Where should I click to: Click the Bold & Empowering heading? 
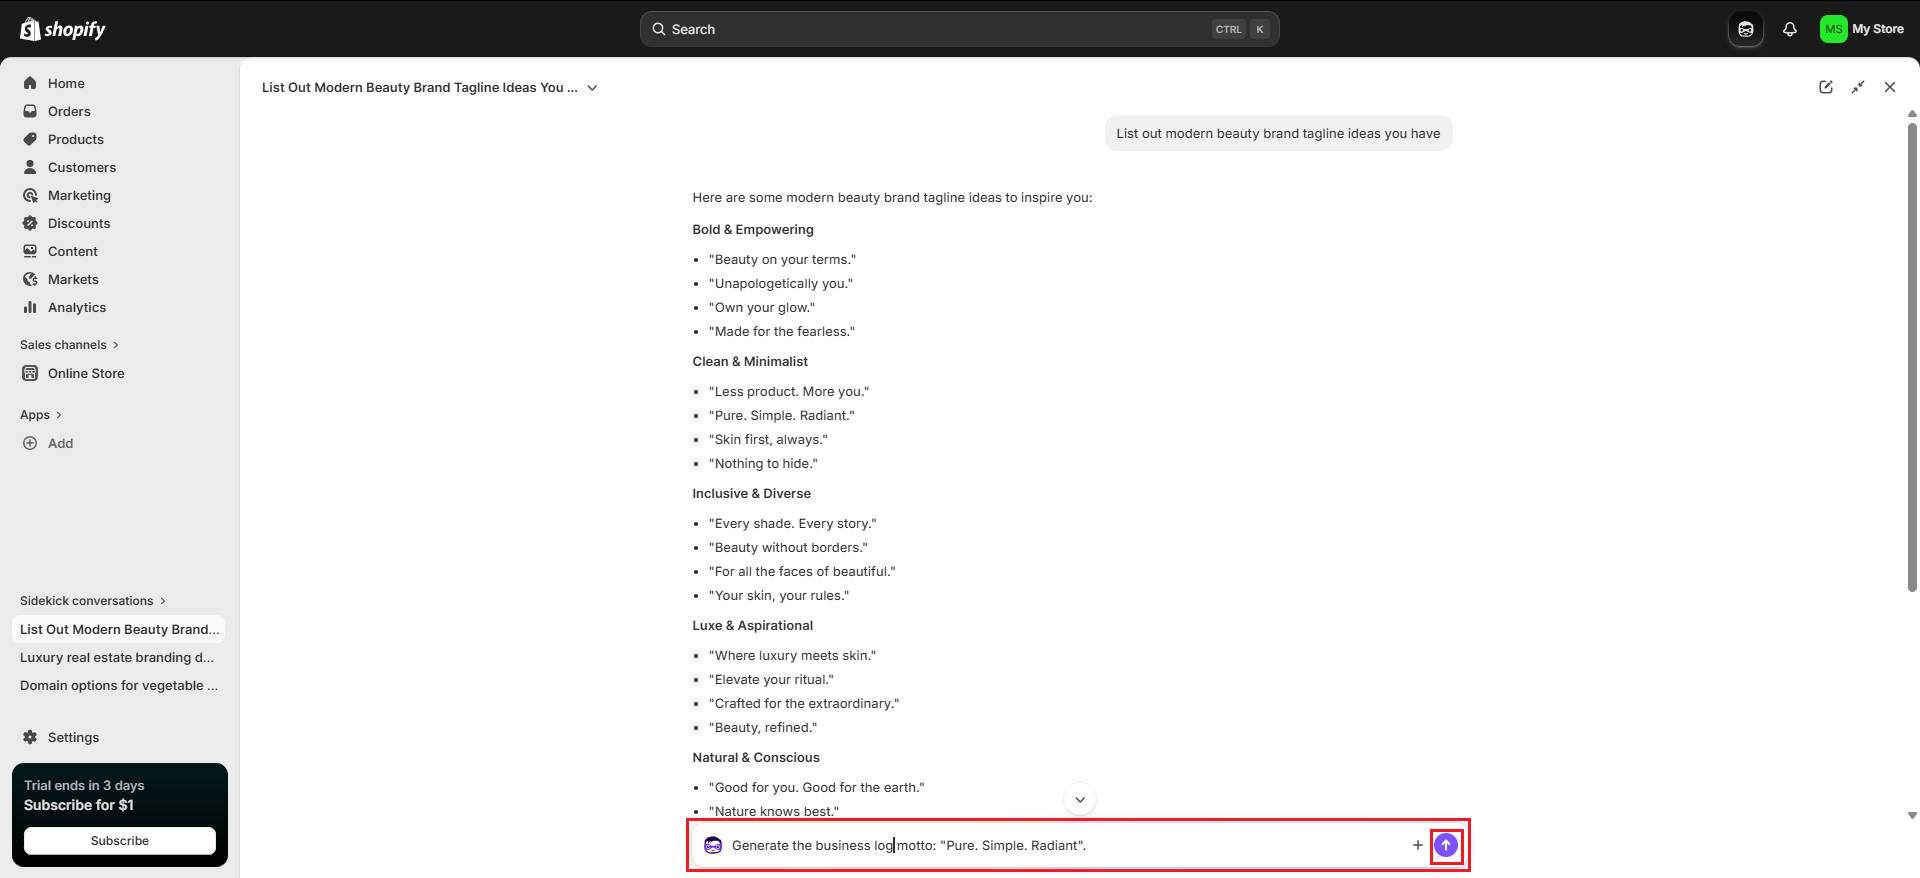pyautogui.click(x=753, y=229)
